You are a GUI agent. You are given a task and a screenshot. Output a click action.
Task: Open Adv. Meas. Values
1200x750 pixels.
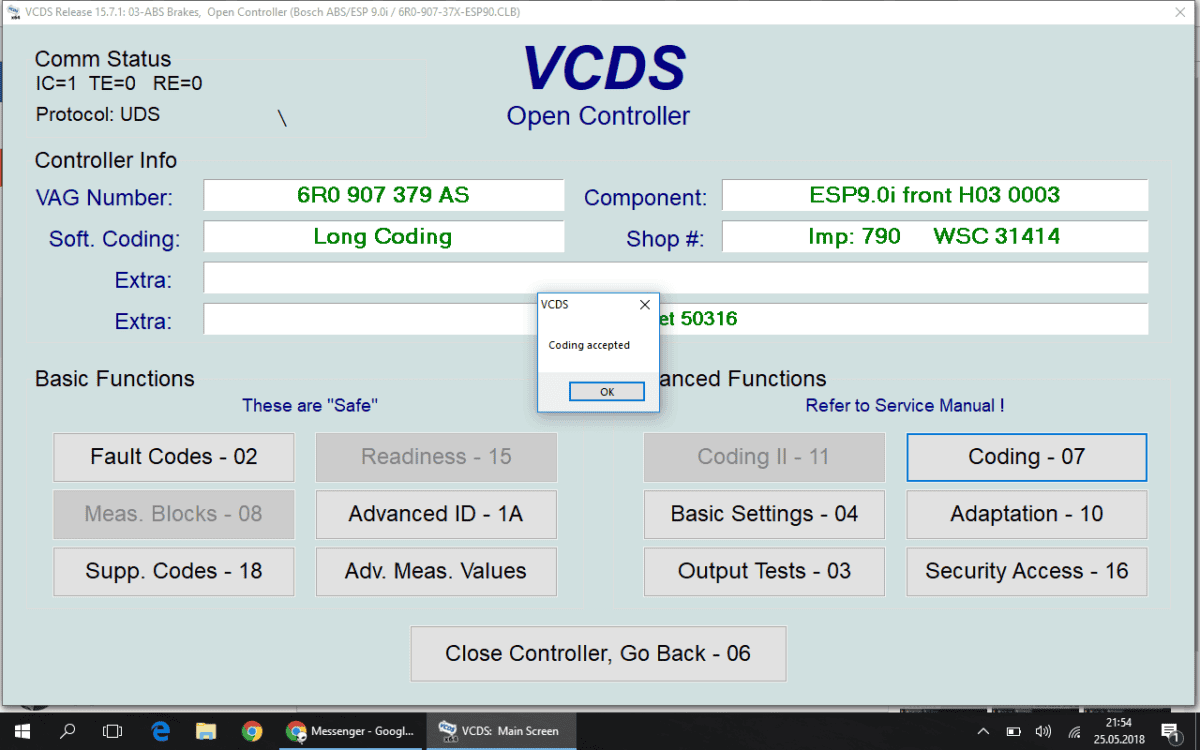[436, 571]
